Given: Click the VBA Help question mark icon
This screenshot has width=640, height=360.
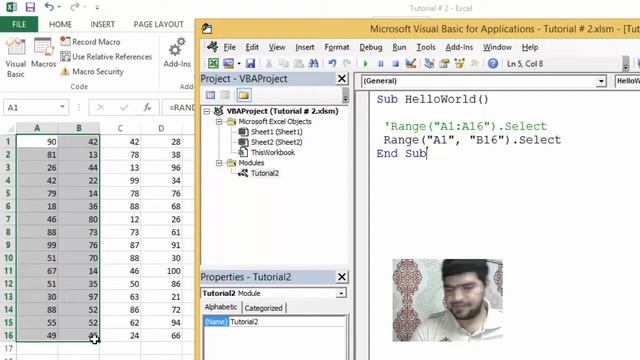Looking at the screenshot, I should coord(493,63).
